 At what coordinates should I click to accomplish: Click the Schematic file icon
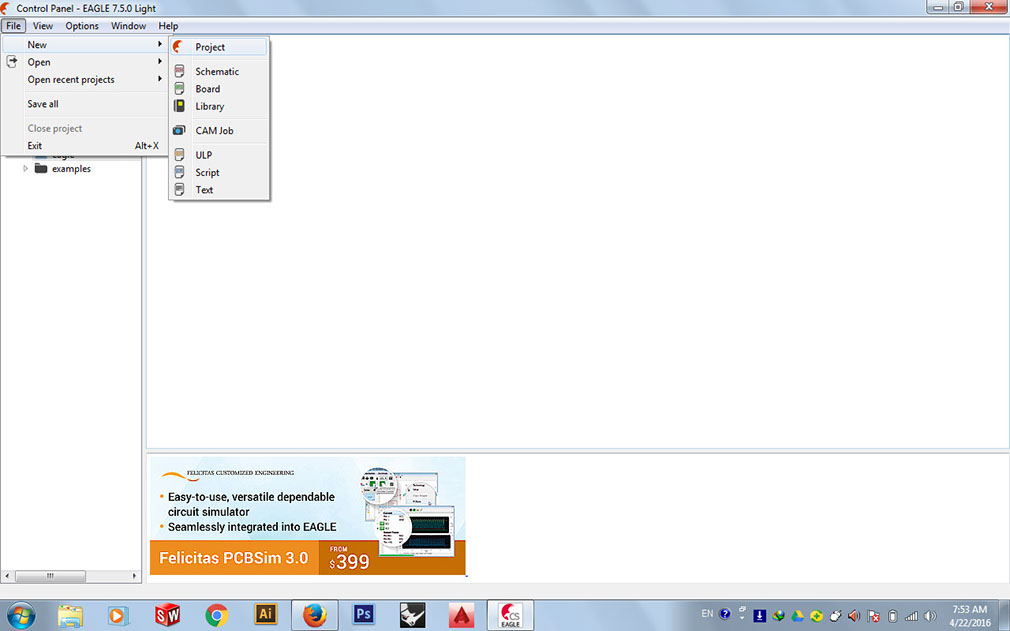180,71
